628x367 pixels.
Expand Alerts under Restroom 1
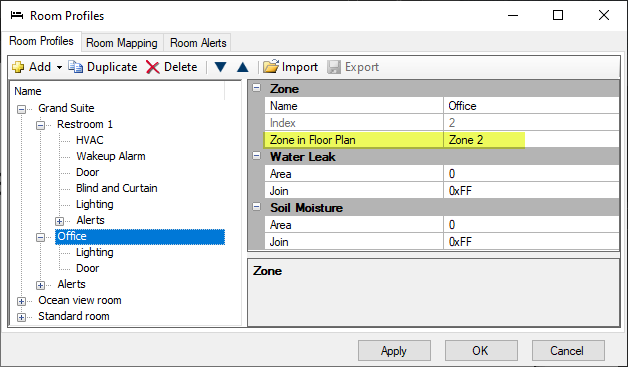(x=59, y=221)
